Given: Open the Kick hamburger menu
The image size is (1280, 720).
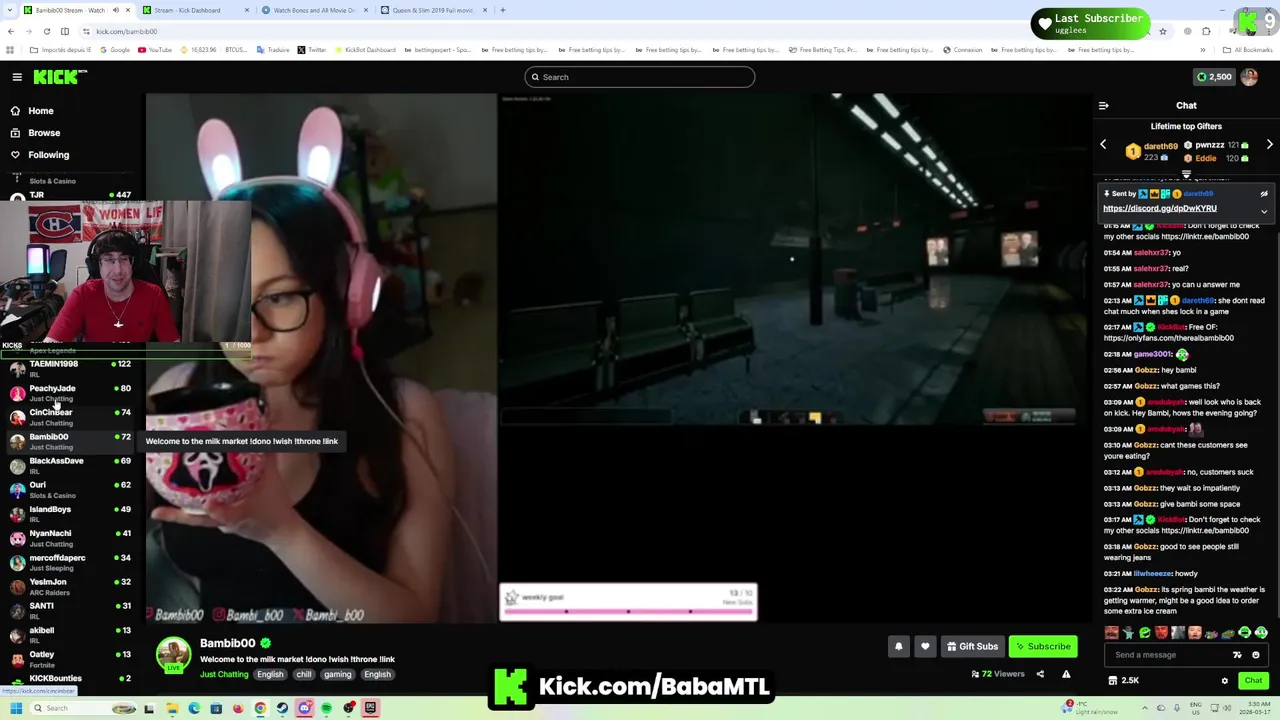Looking at the screenshot, I should point(17,77).
